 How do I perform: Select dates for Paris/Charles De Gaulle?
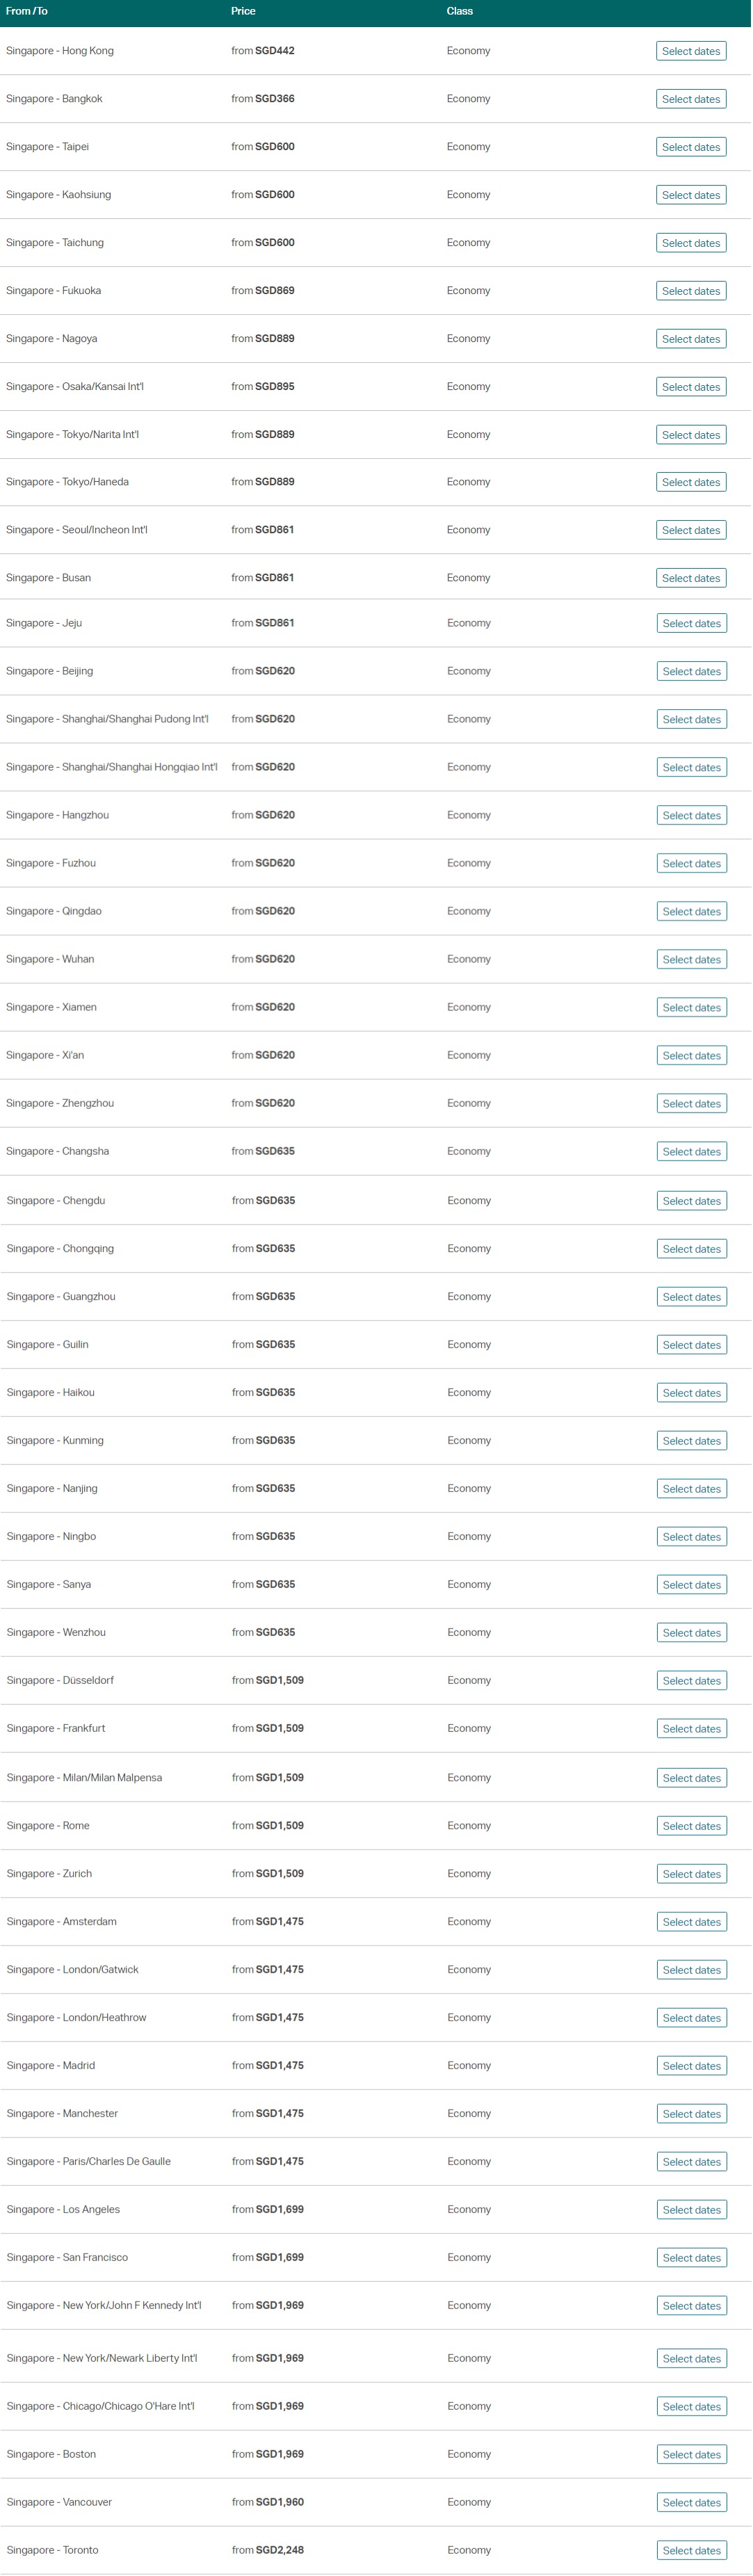tap(691, 2162)
